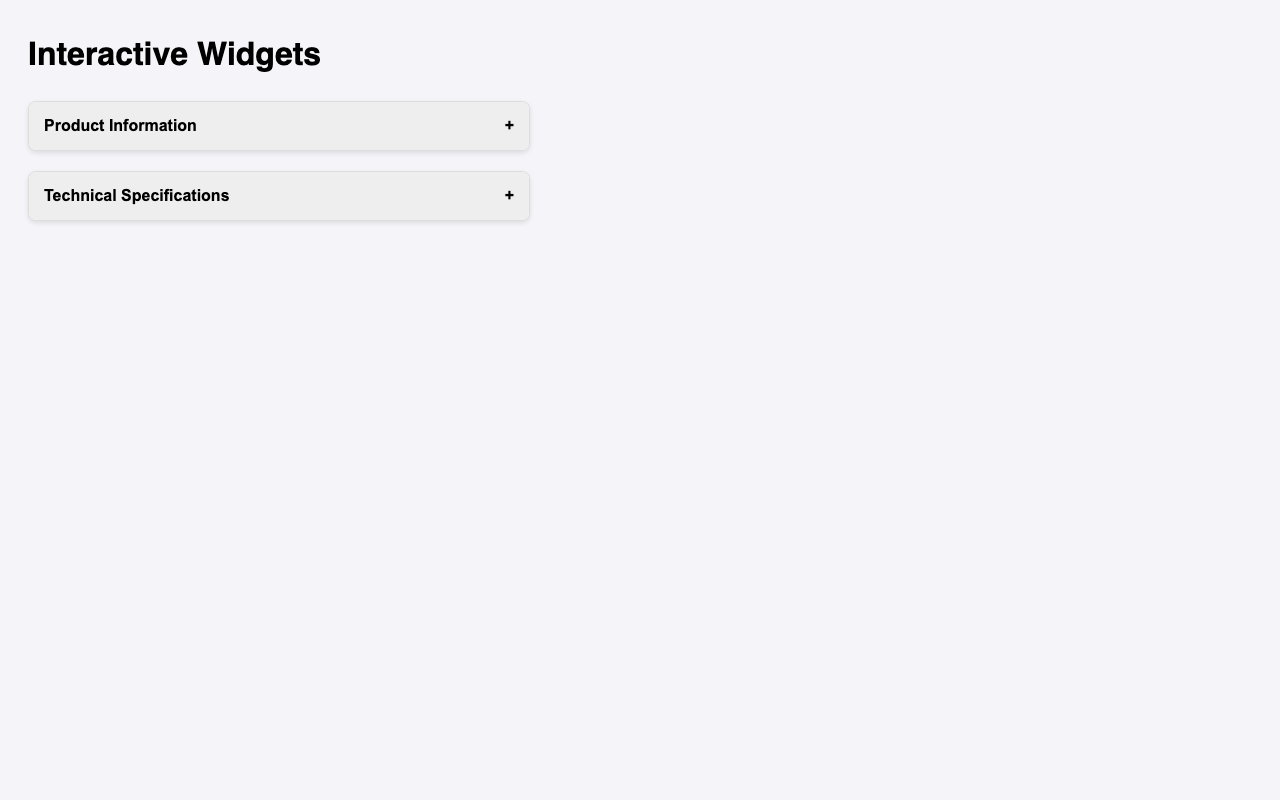Toggle the Product Information panel open
The width and height of the screenshot is (1280, 800).
click(280, 127)
